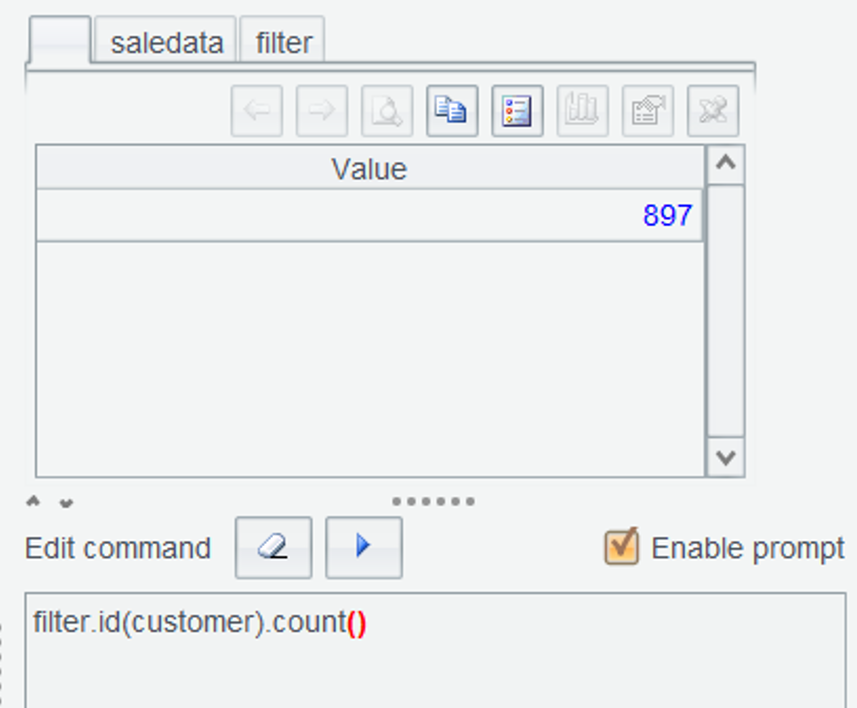Click the copy data icon
The height and width of the screenshot is (708, 857).
[x=452, y=110]
